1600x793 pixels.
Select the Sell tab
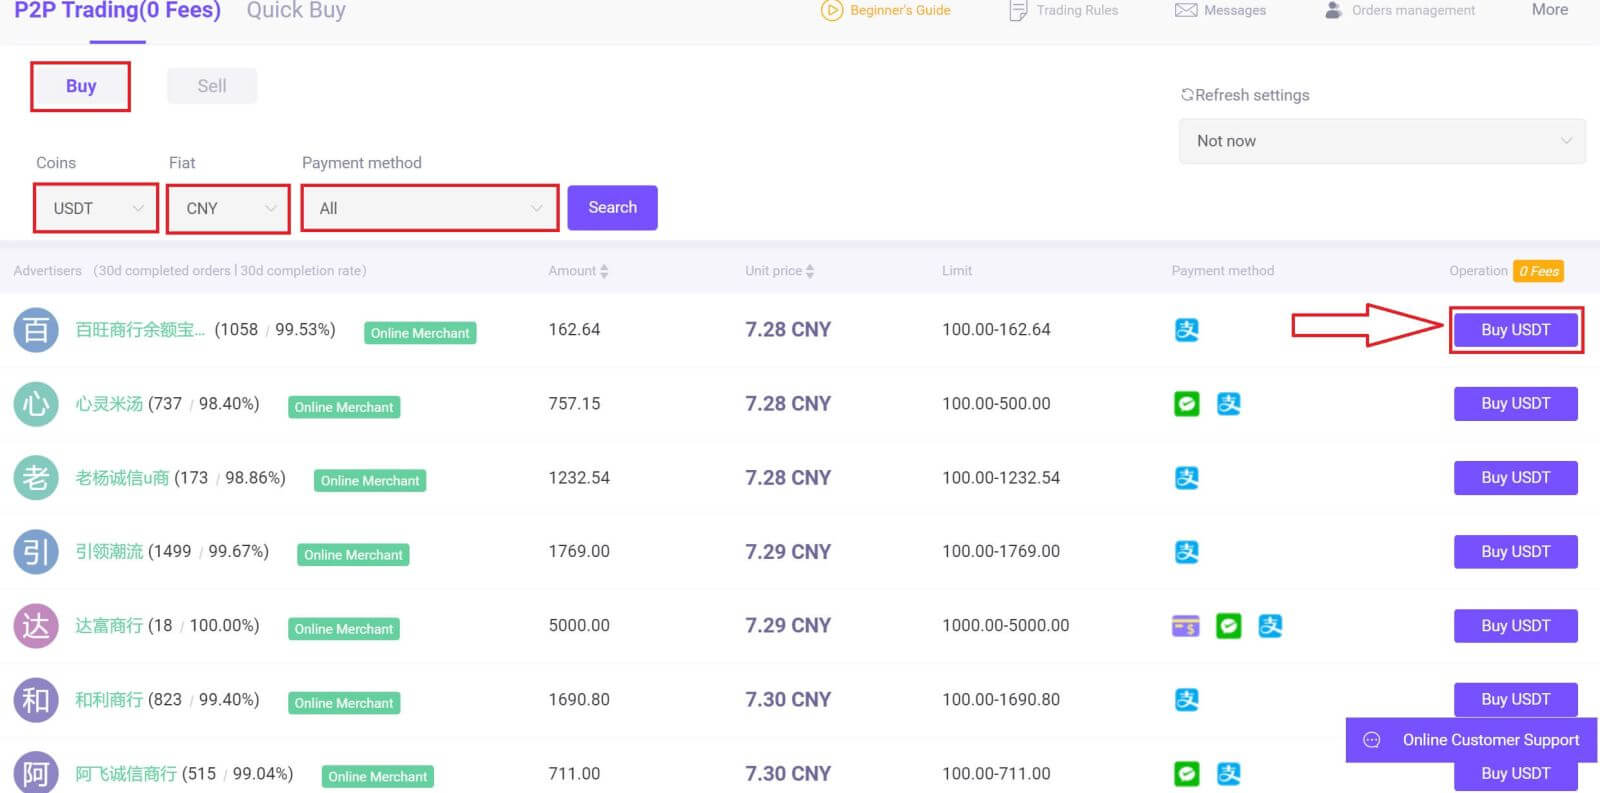[212, 86]
